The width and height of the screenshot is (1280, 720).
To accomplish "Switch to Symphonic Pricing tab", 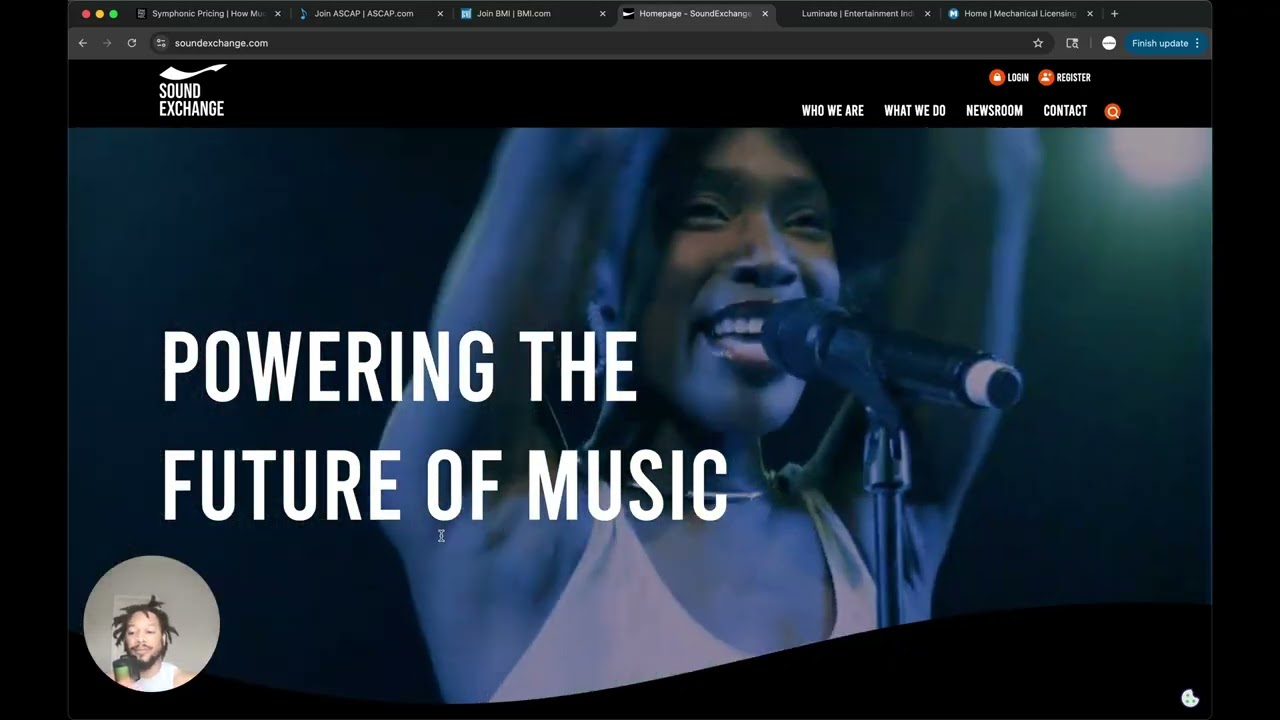I will 207,14.
